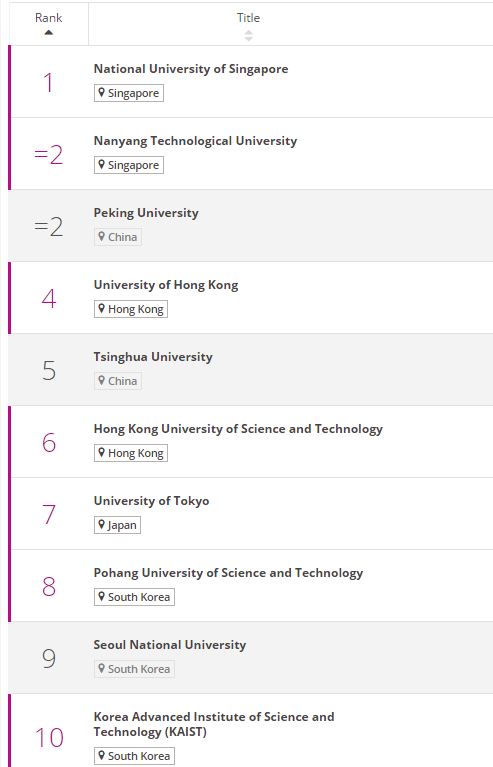Click Singapore location tag under National University
The image size is (493, 767).
coord(129,93)
